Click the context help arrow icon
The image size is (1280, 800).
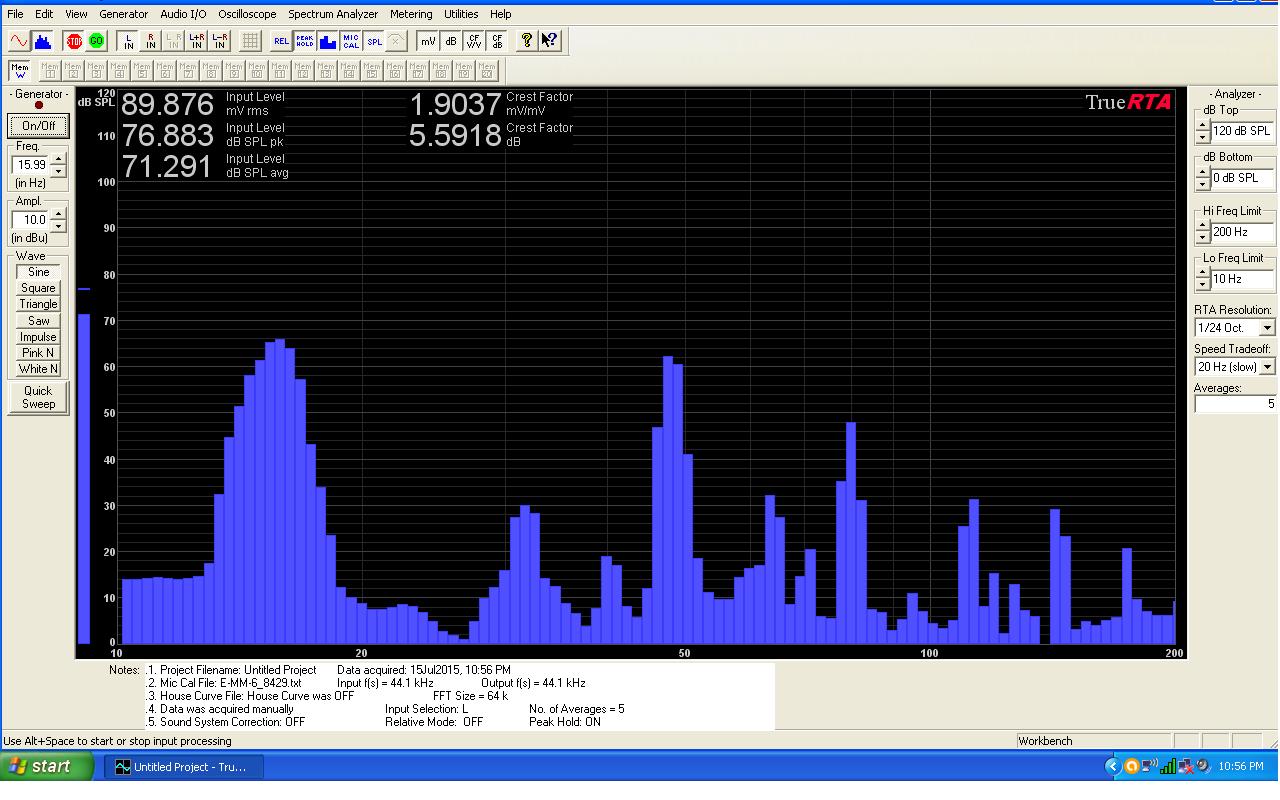tap(550, 41)
